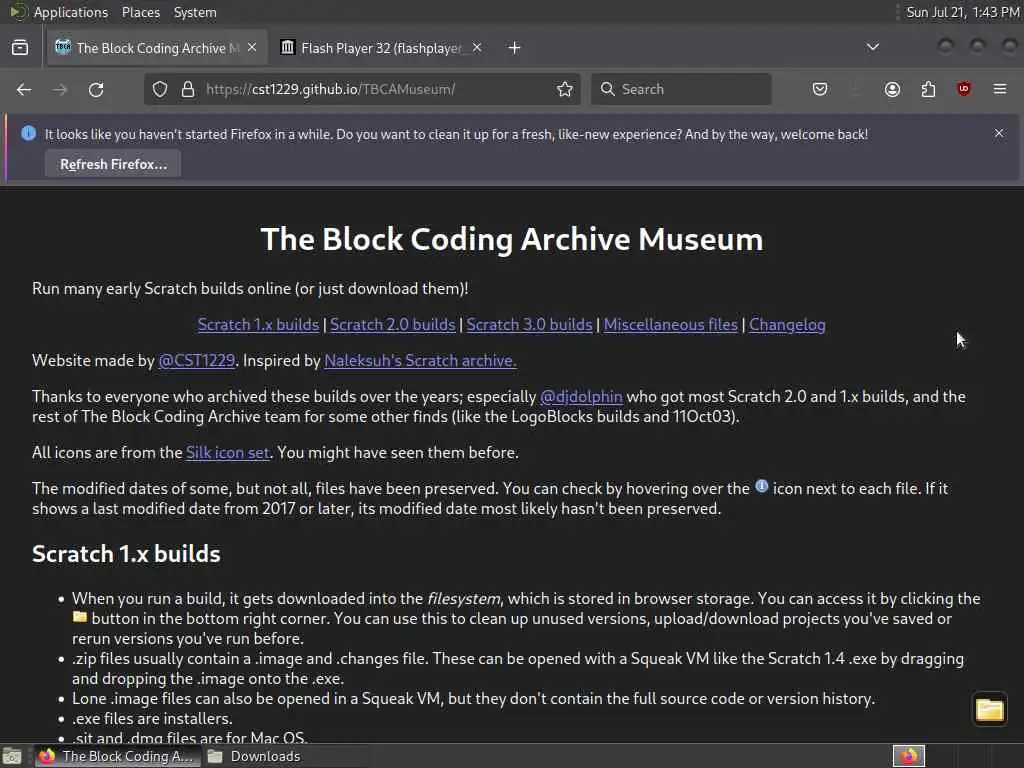Open the Miscellaneous files link

coord(671,325)
